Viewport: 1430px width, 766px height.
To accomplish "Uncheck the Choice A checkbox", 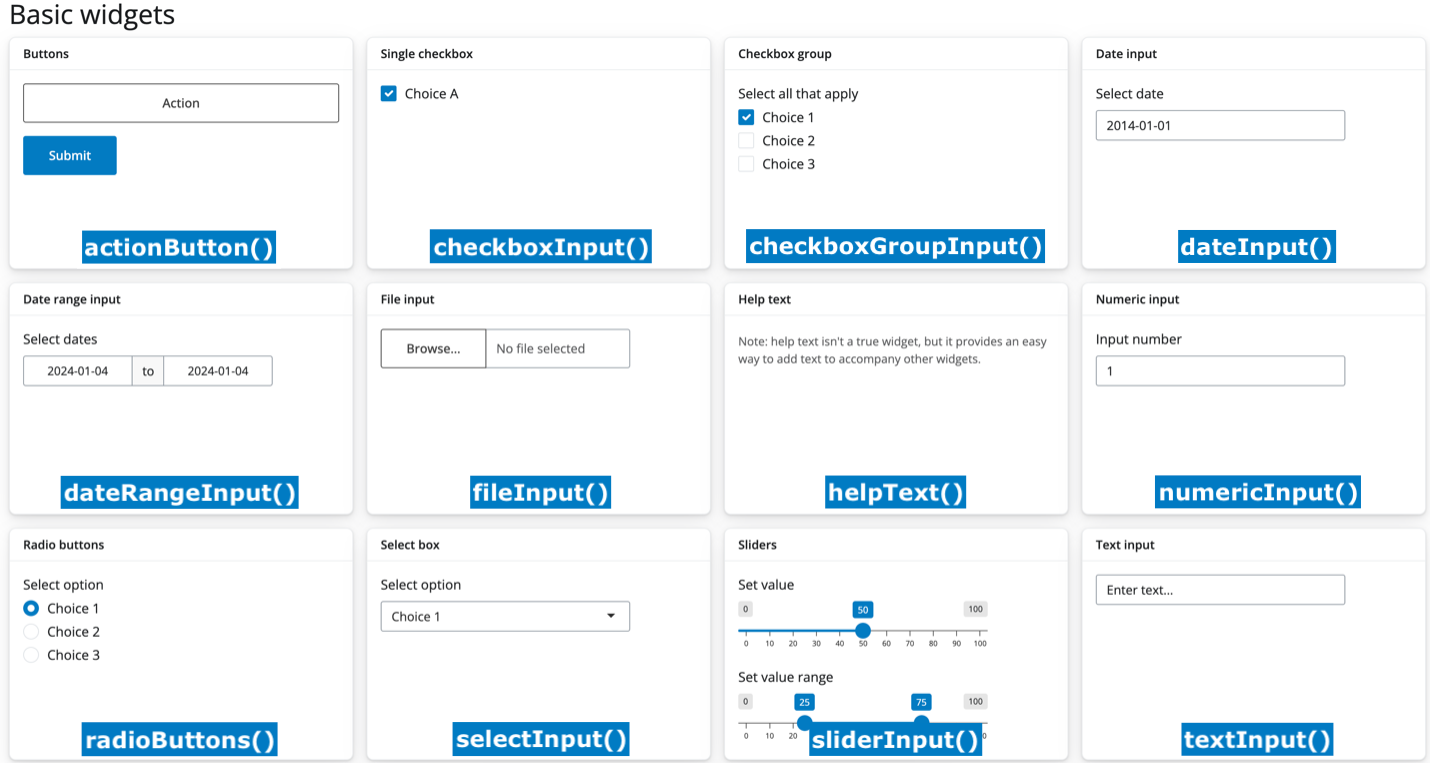I will click(389, 94).
